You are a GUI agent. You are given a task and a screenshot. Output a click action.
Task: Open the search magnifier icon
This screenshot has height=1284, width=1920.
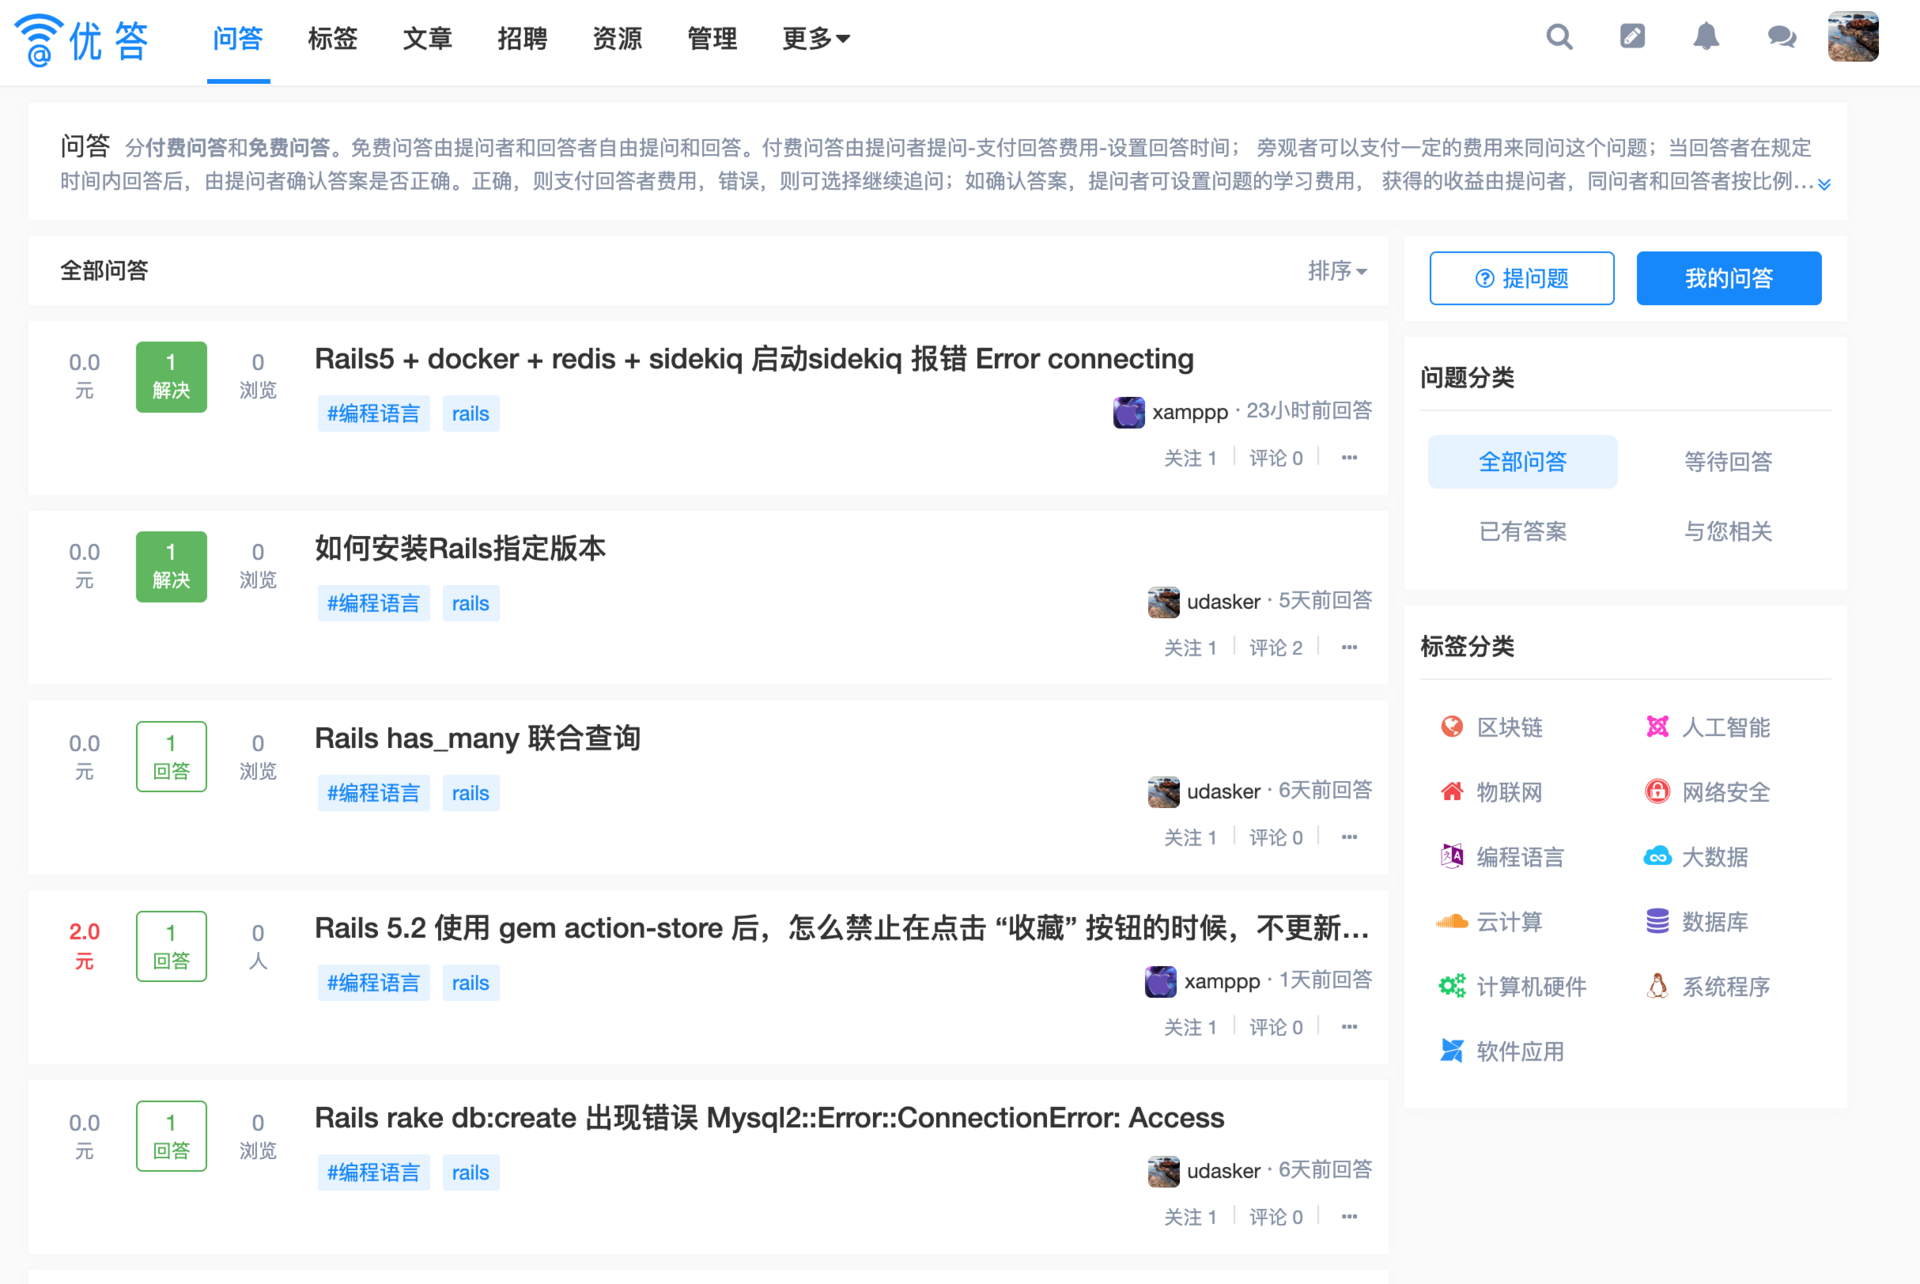tap(1559, 38)
